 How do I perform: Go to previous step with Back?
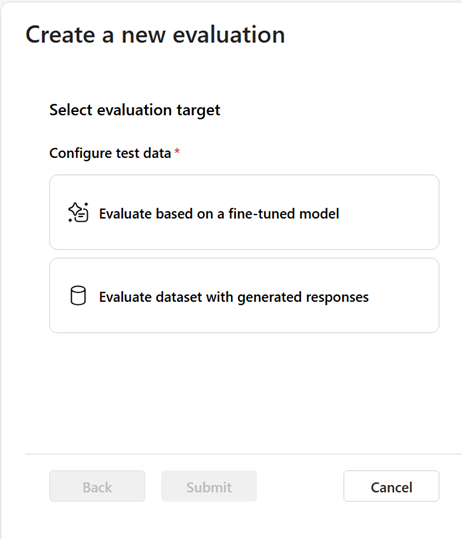click(97, 486)
